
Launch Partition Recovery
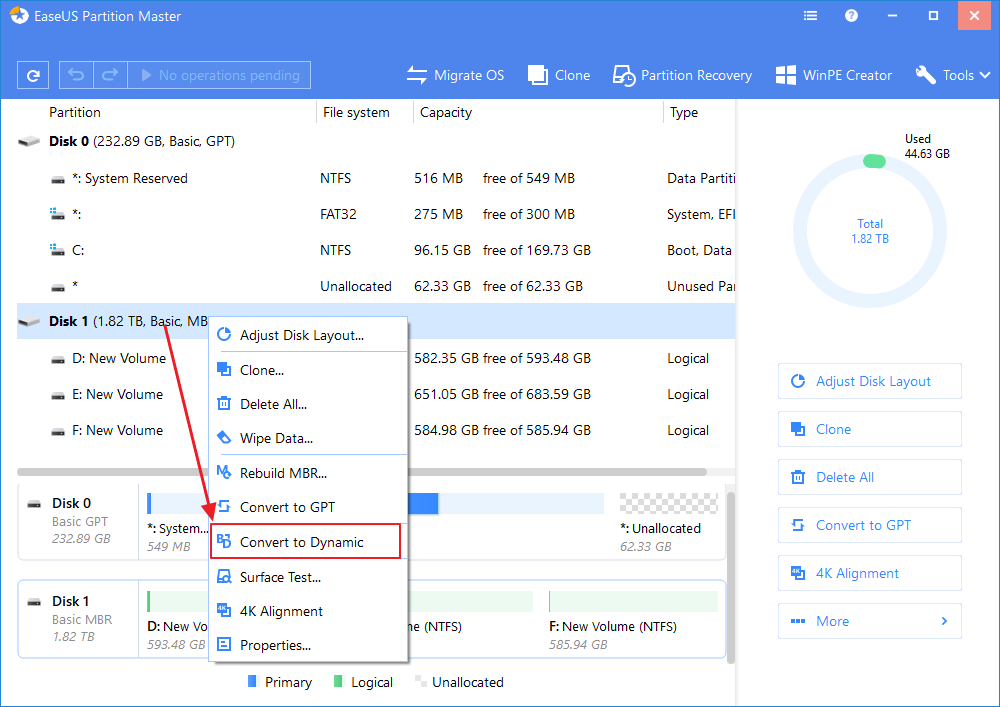pos(682,75)
